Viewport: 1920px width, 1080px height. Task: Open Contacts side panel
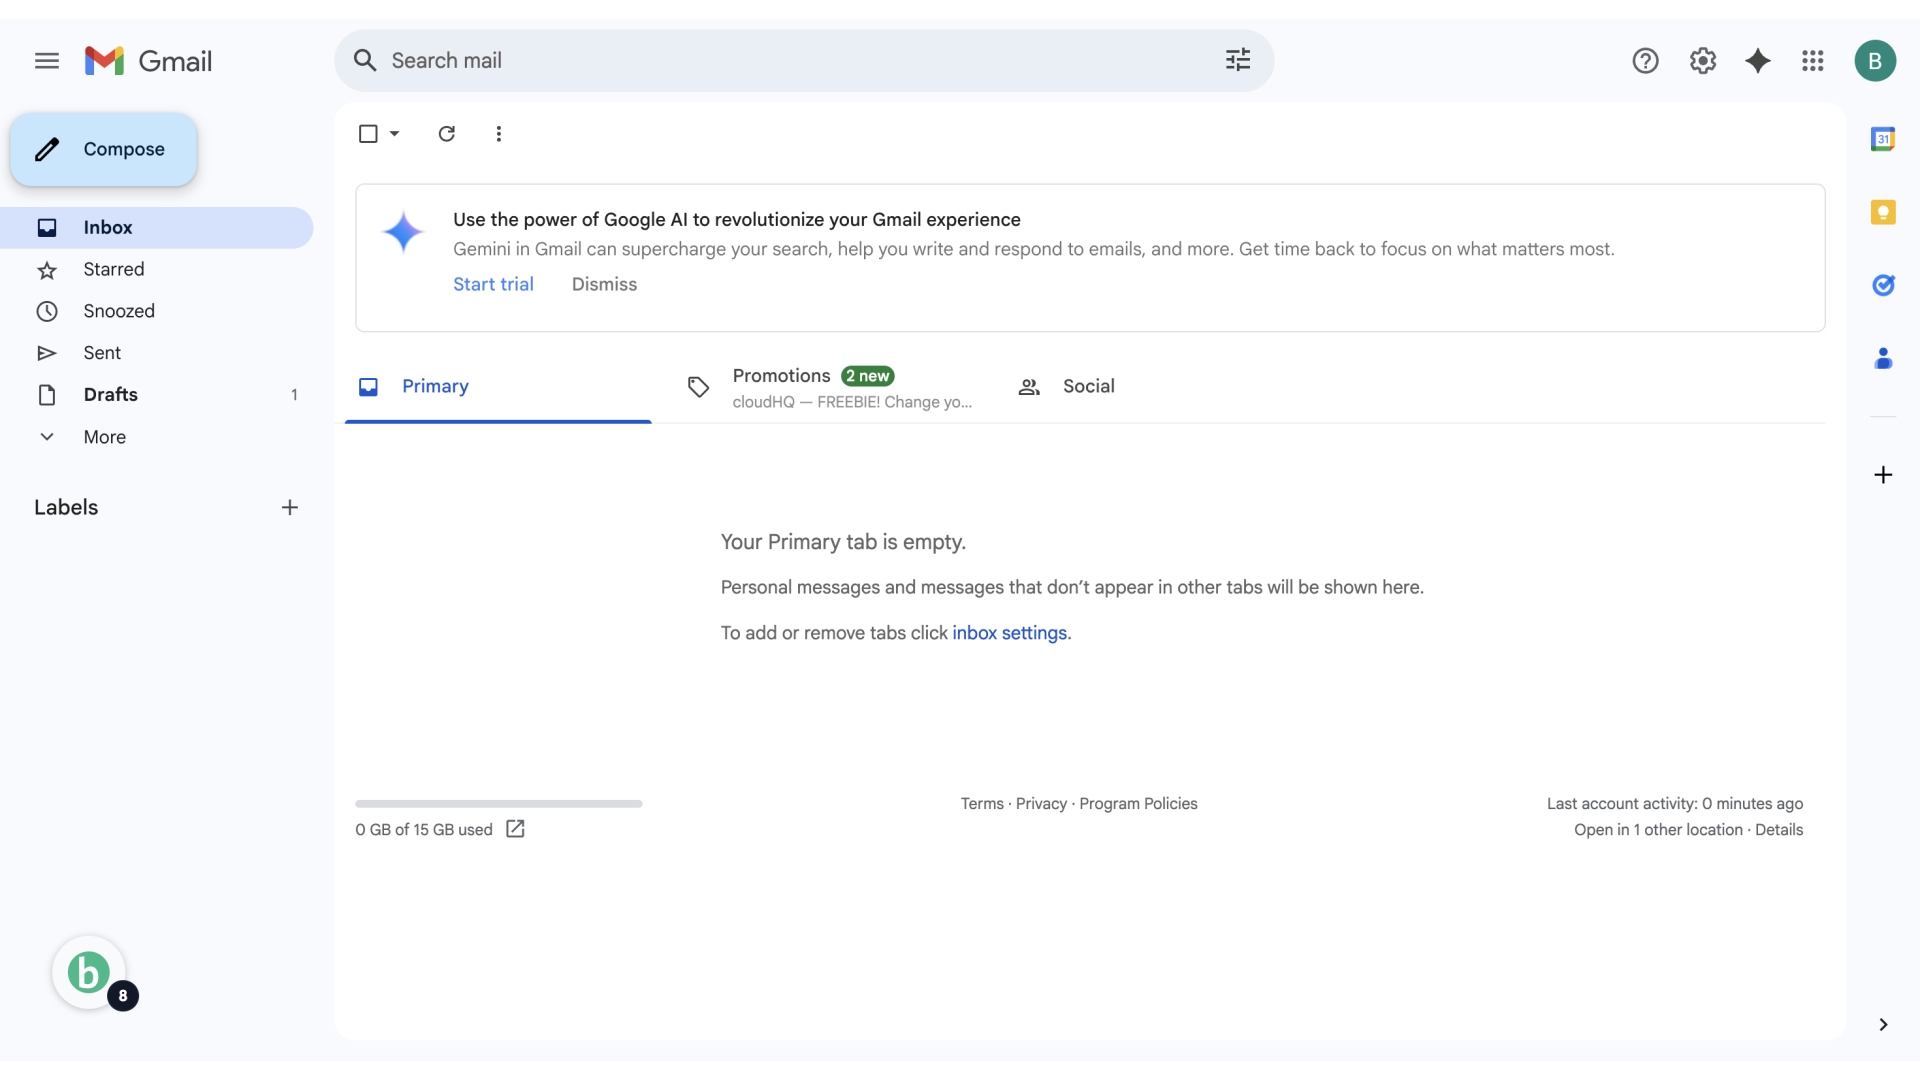click(1883, 358)
